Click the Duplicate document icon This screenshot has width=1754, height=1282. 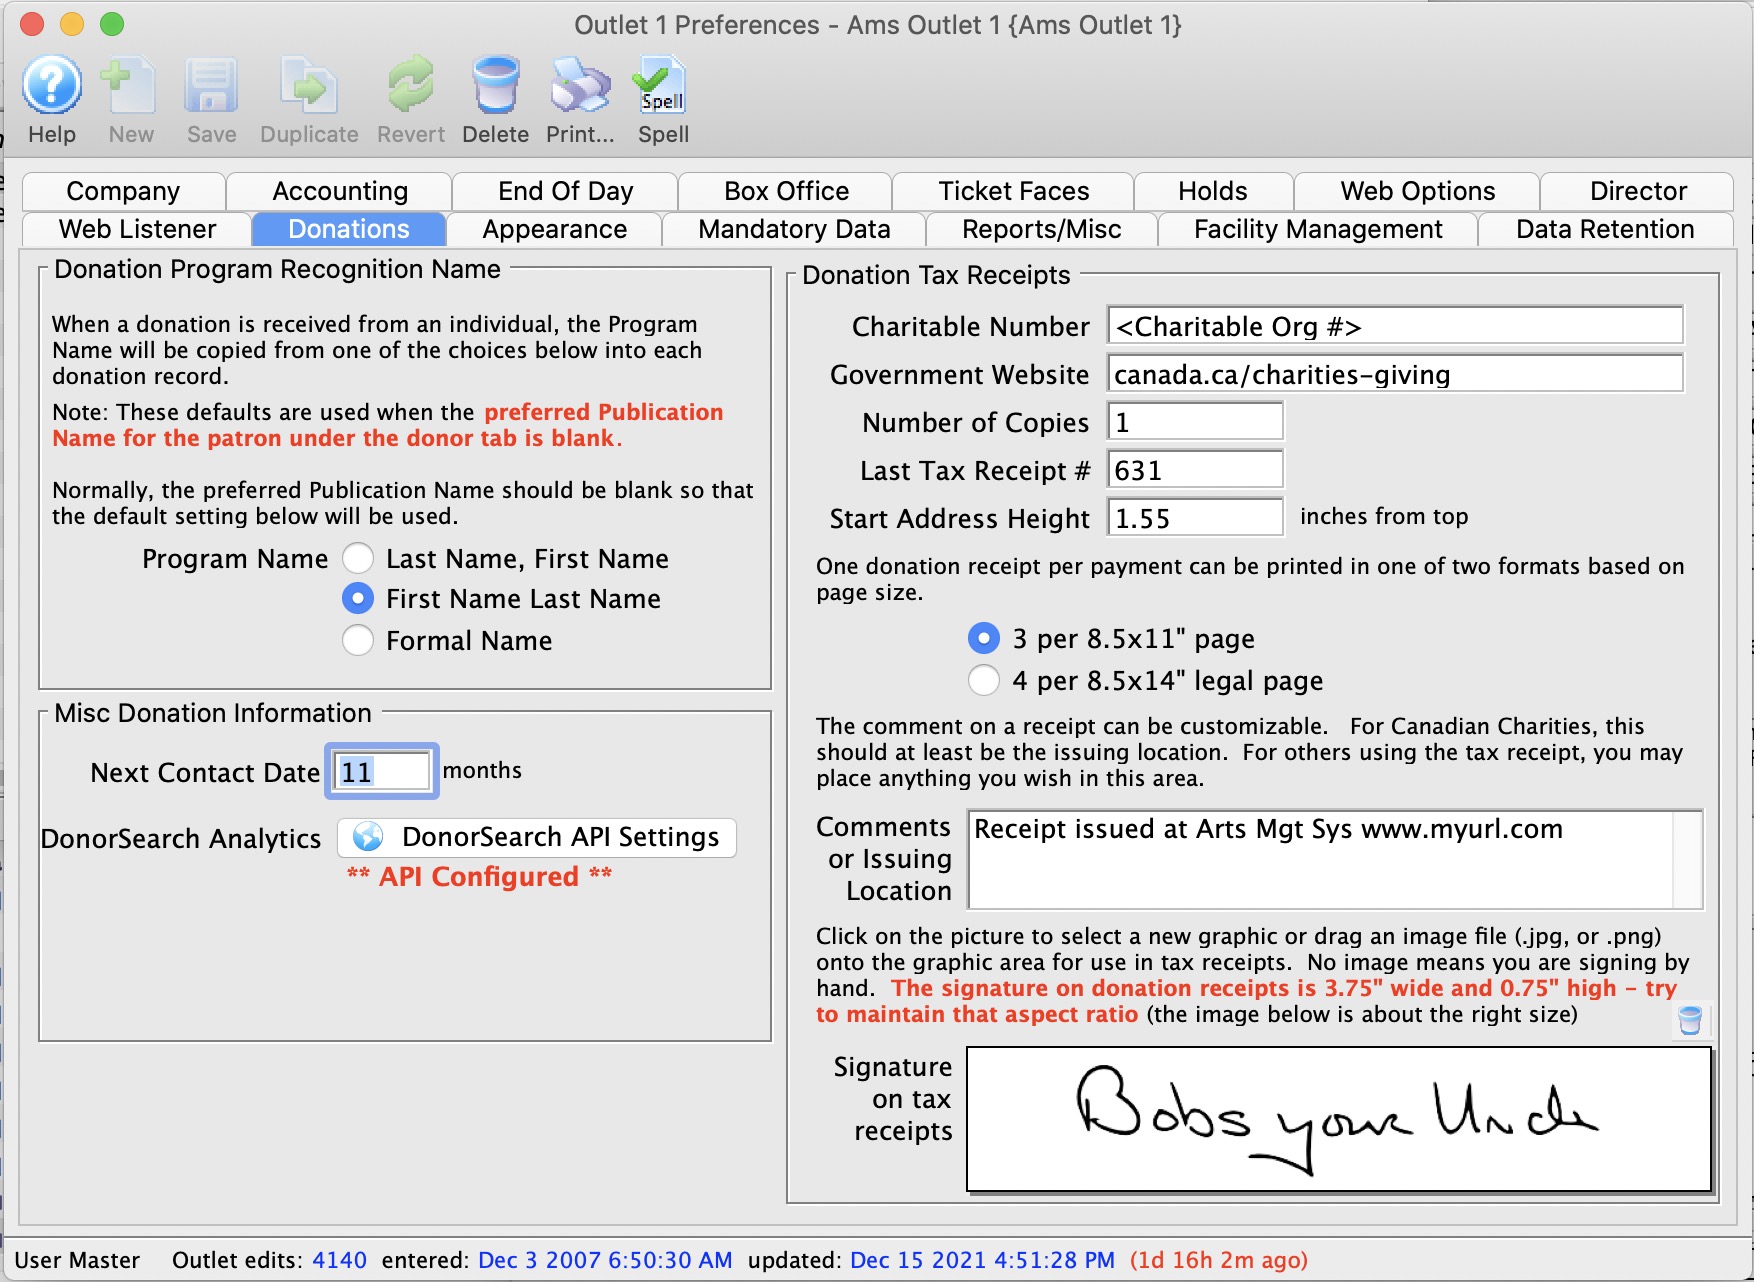[x=308, y=87]
